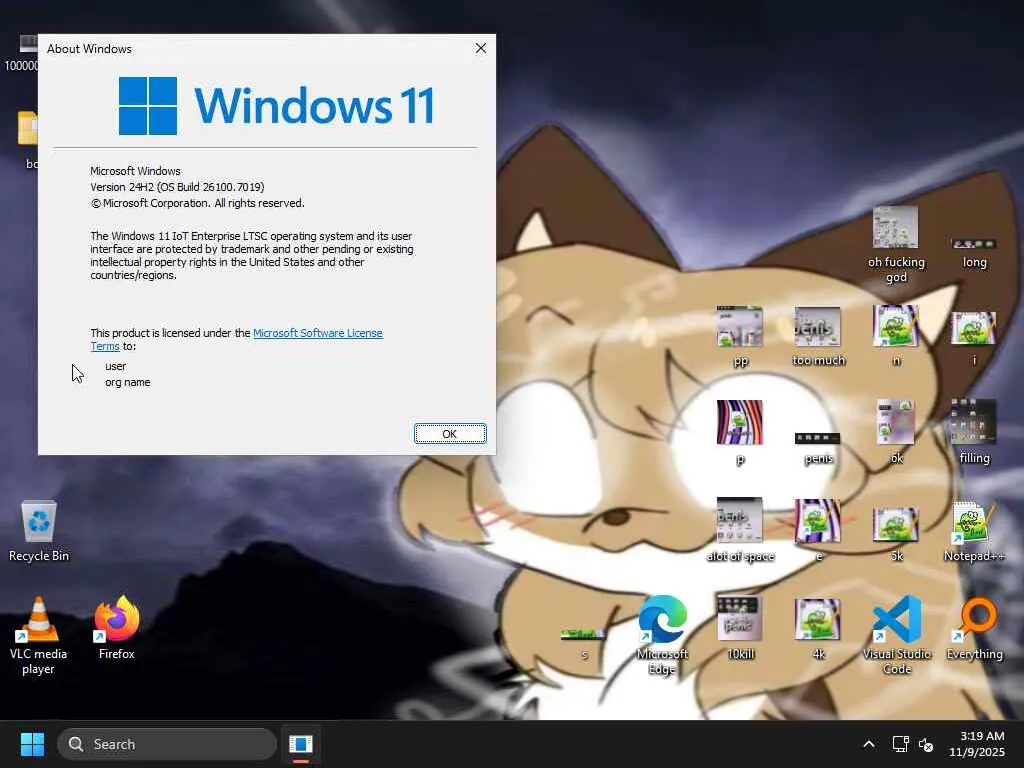Select the desktop file named 'p'
This screenshot has width=1024, height=768.
pos(740,432)
